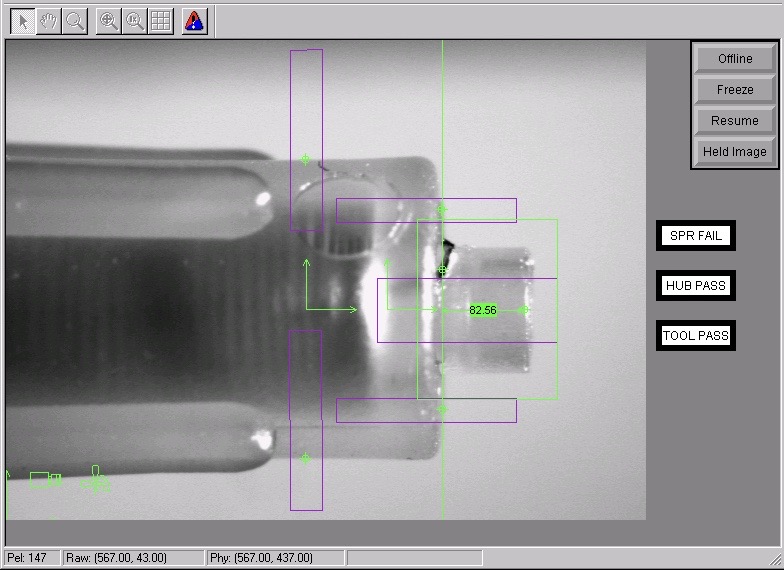Image resolution: width=784 pixels, height=570 pixels.
Task: Select the HUB PASS result indicator
Action: click(696, 286)
